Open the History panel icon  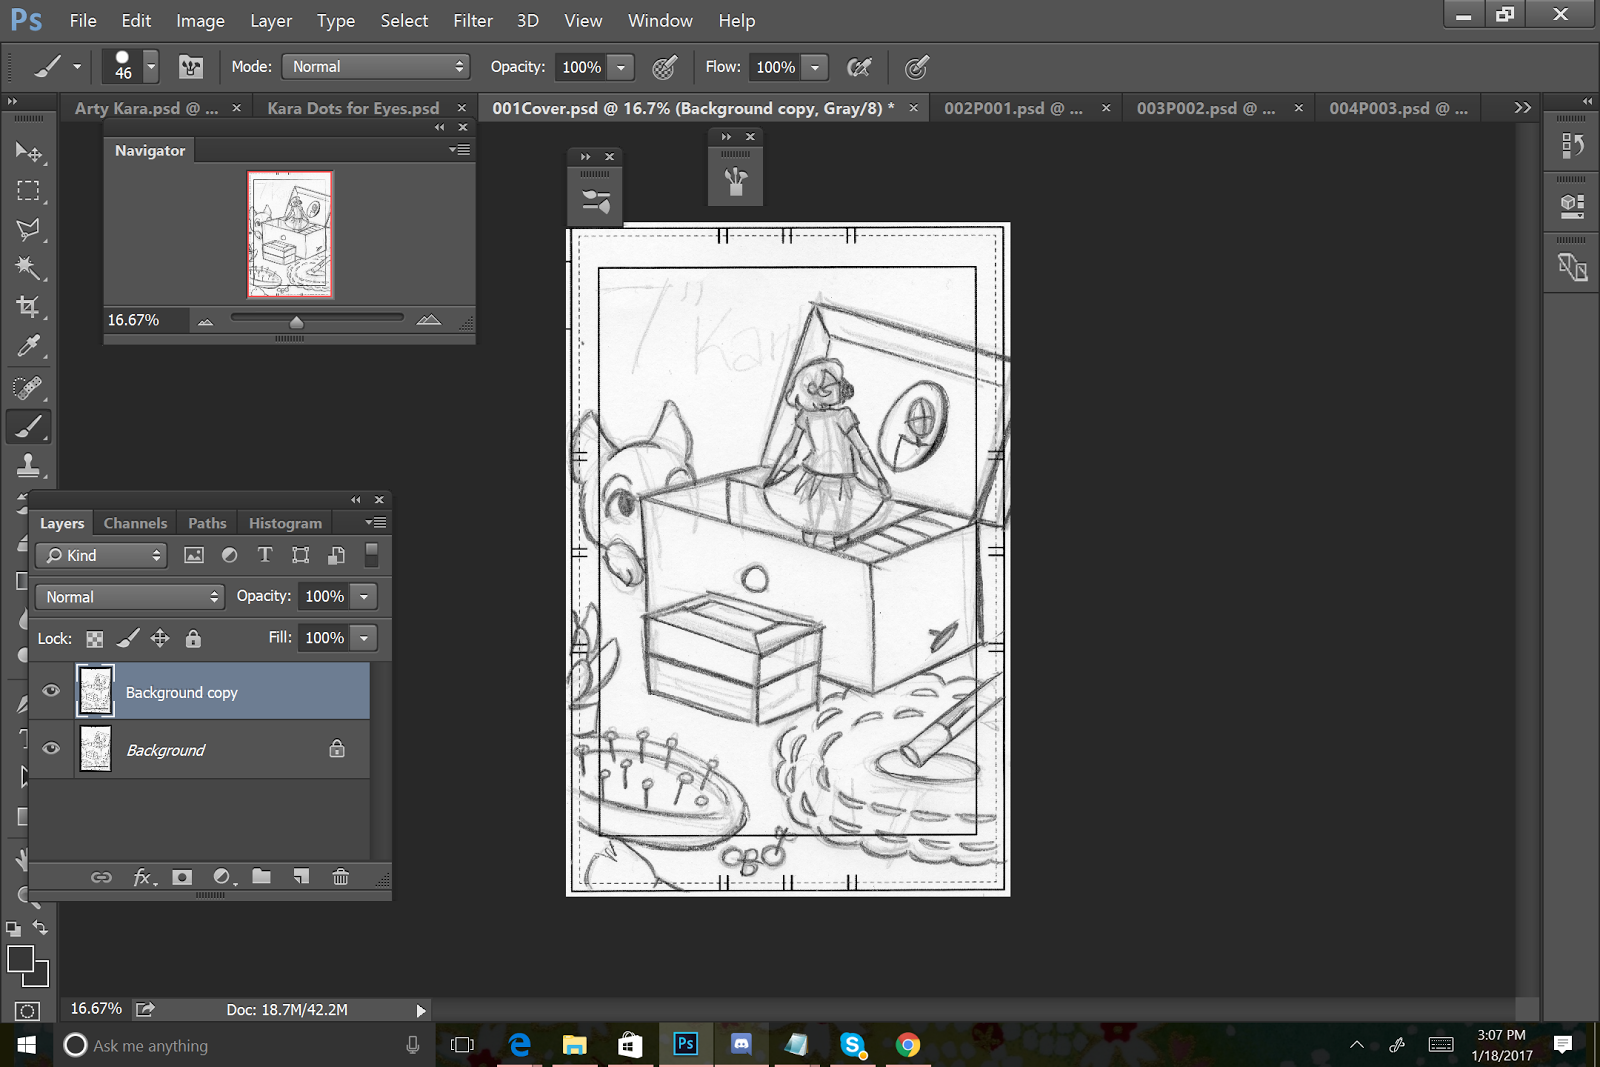1572,146
